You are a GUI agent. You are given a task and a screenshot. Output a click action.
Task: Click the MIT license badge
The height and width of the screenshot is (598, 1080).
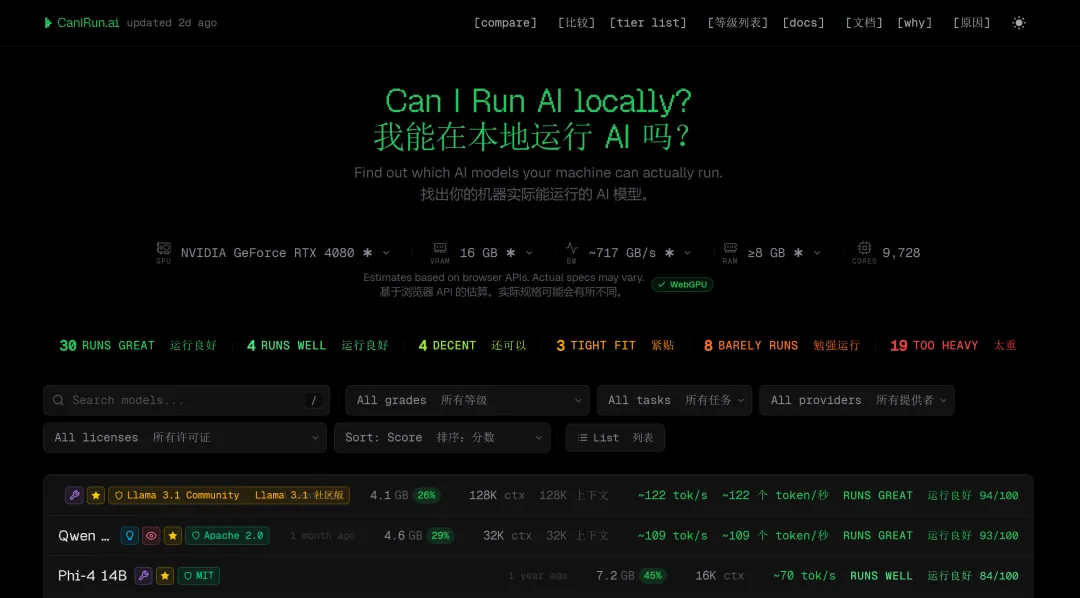pyautogui.click(x=198, y=575)
